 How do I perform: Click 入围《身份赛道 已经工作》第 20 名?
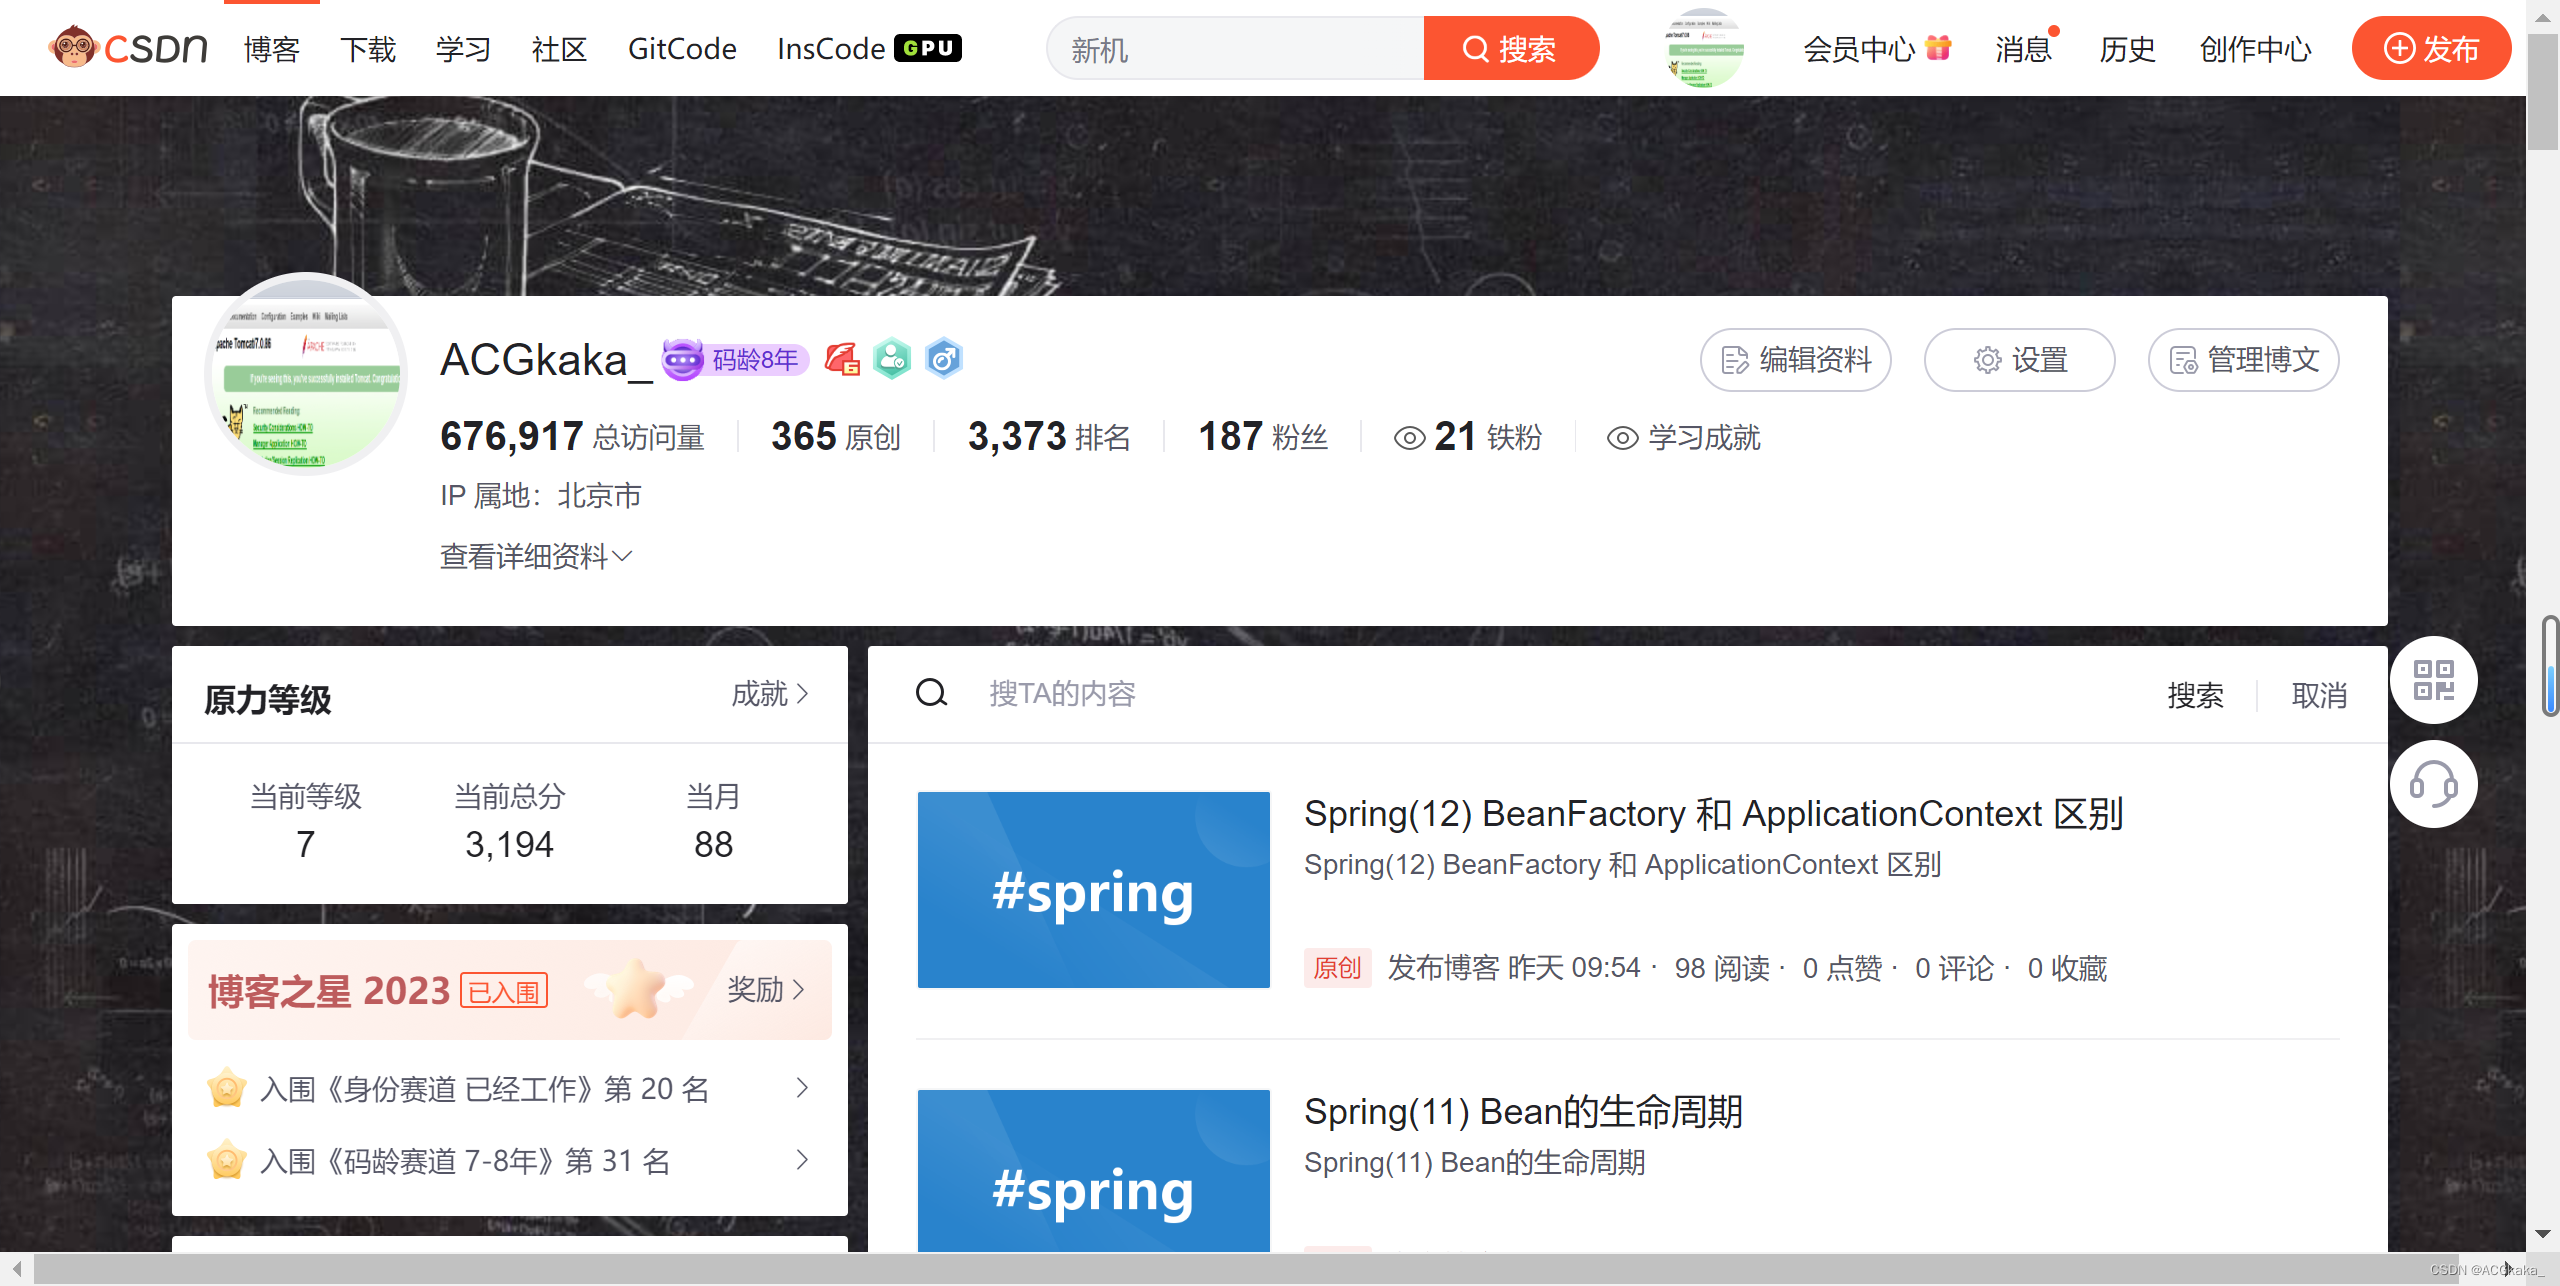pyautogui.click(x=485, y=1088)
